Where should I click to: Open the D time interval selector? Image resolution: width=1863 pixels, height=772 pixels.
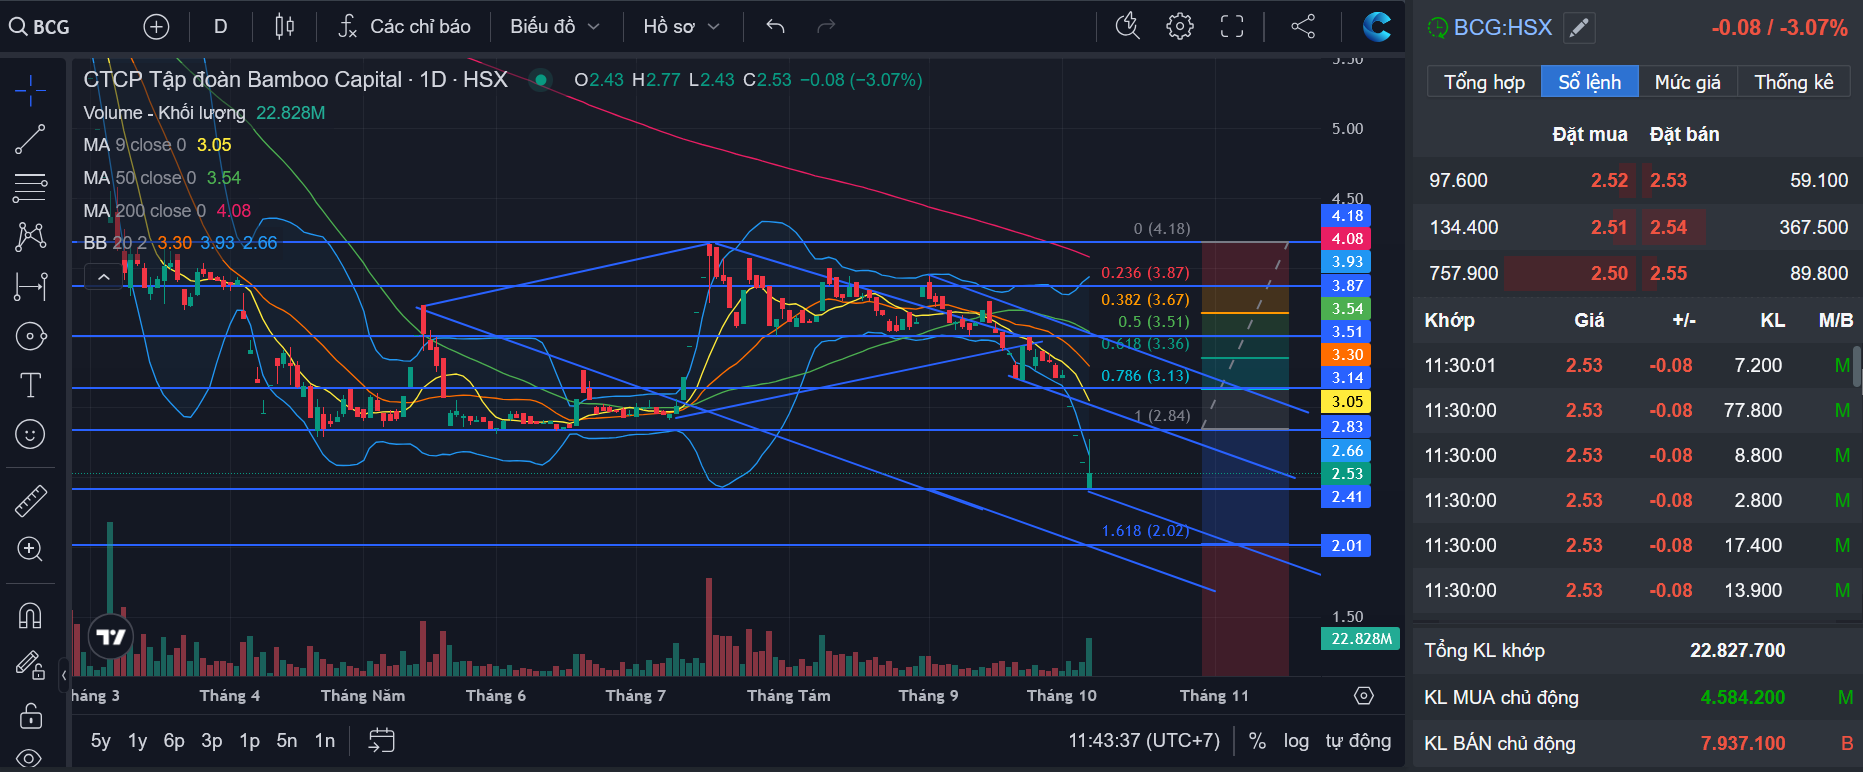tap(221, 27)
